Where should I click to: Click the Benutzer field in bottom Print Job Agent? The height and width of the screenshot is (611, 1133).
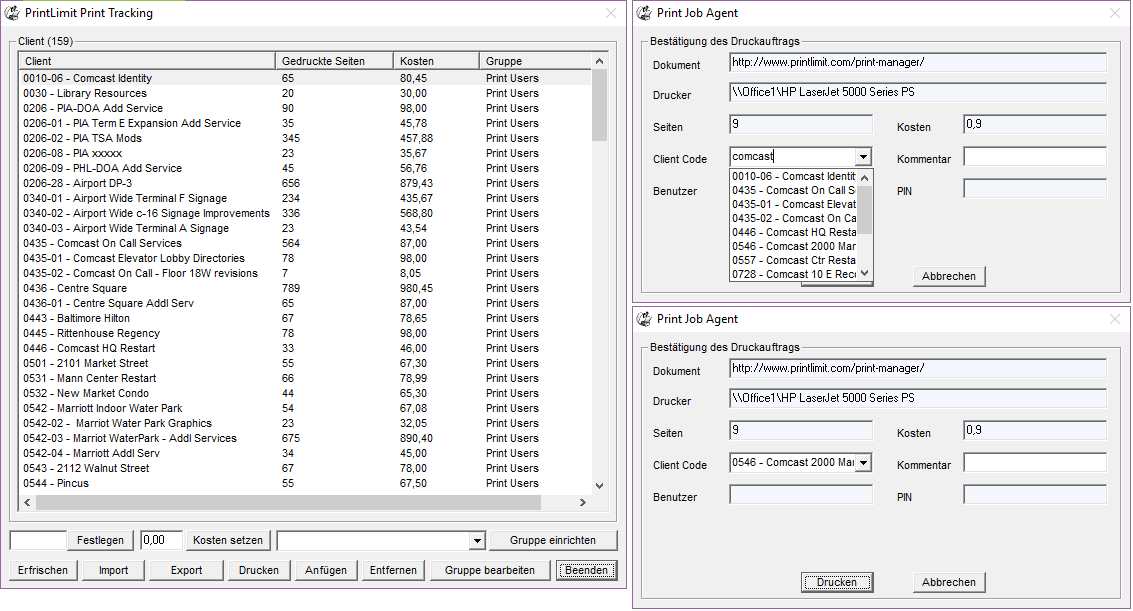(x=801, y=495)
